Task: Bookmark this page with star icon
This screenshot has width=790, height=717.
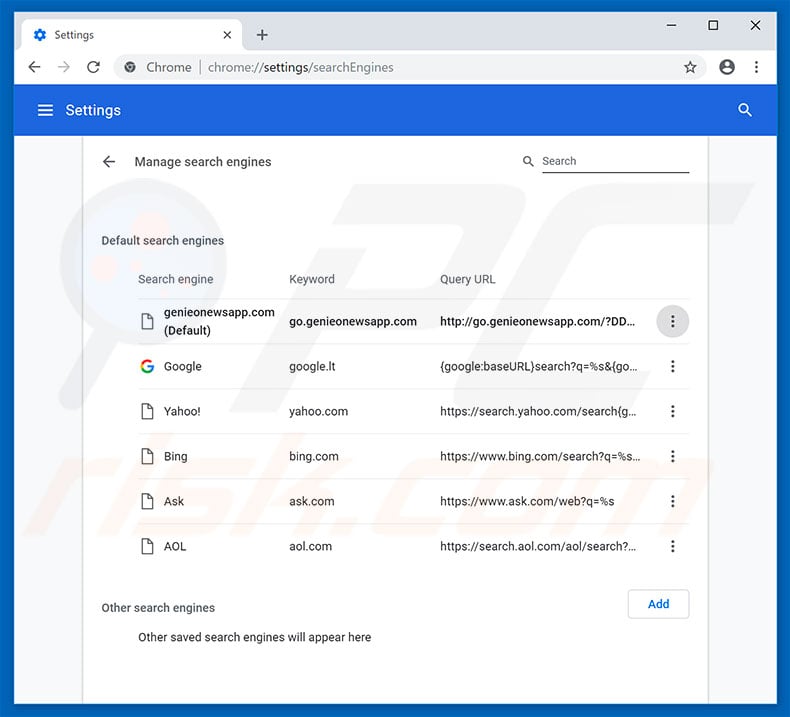Action: point(690,67)
